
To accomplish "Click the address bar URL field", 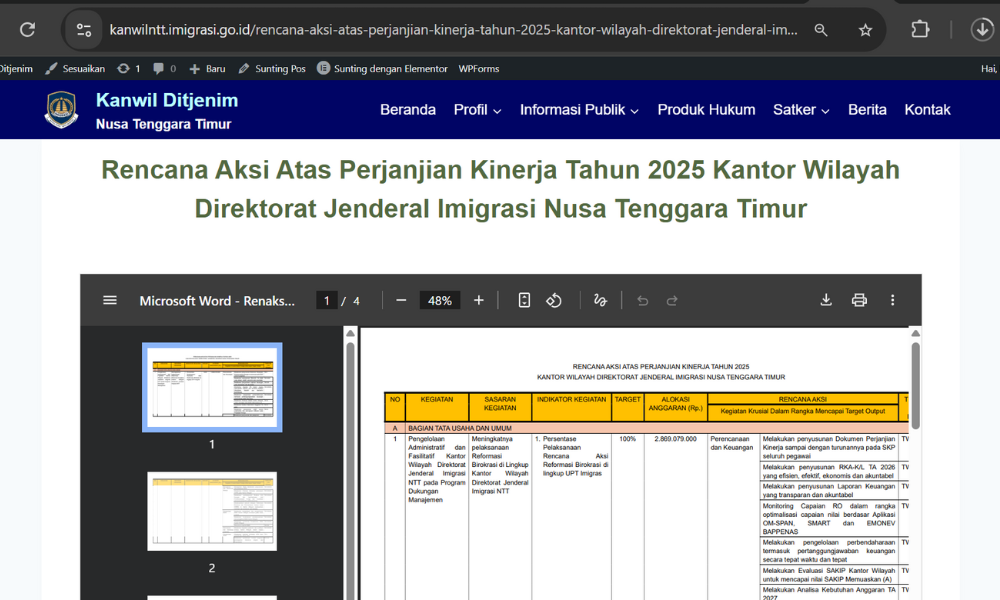I will point(453,30).
